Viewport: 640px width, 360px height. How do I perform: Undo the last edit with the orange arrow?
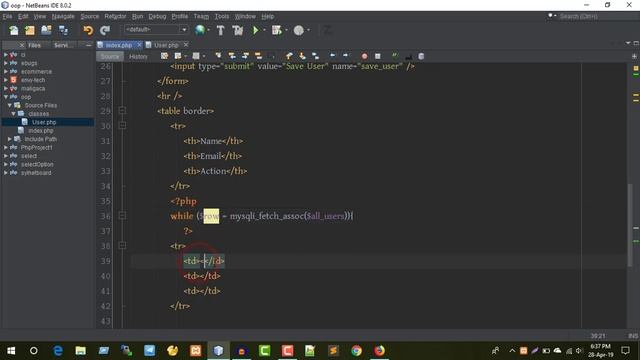coord(88,30)
